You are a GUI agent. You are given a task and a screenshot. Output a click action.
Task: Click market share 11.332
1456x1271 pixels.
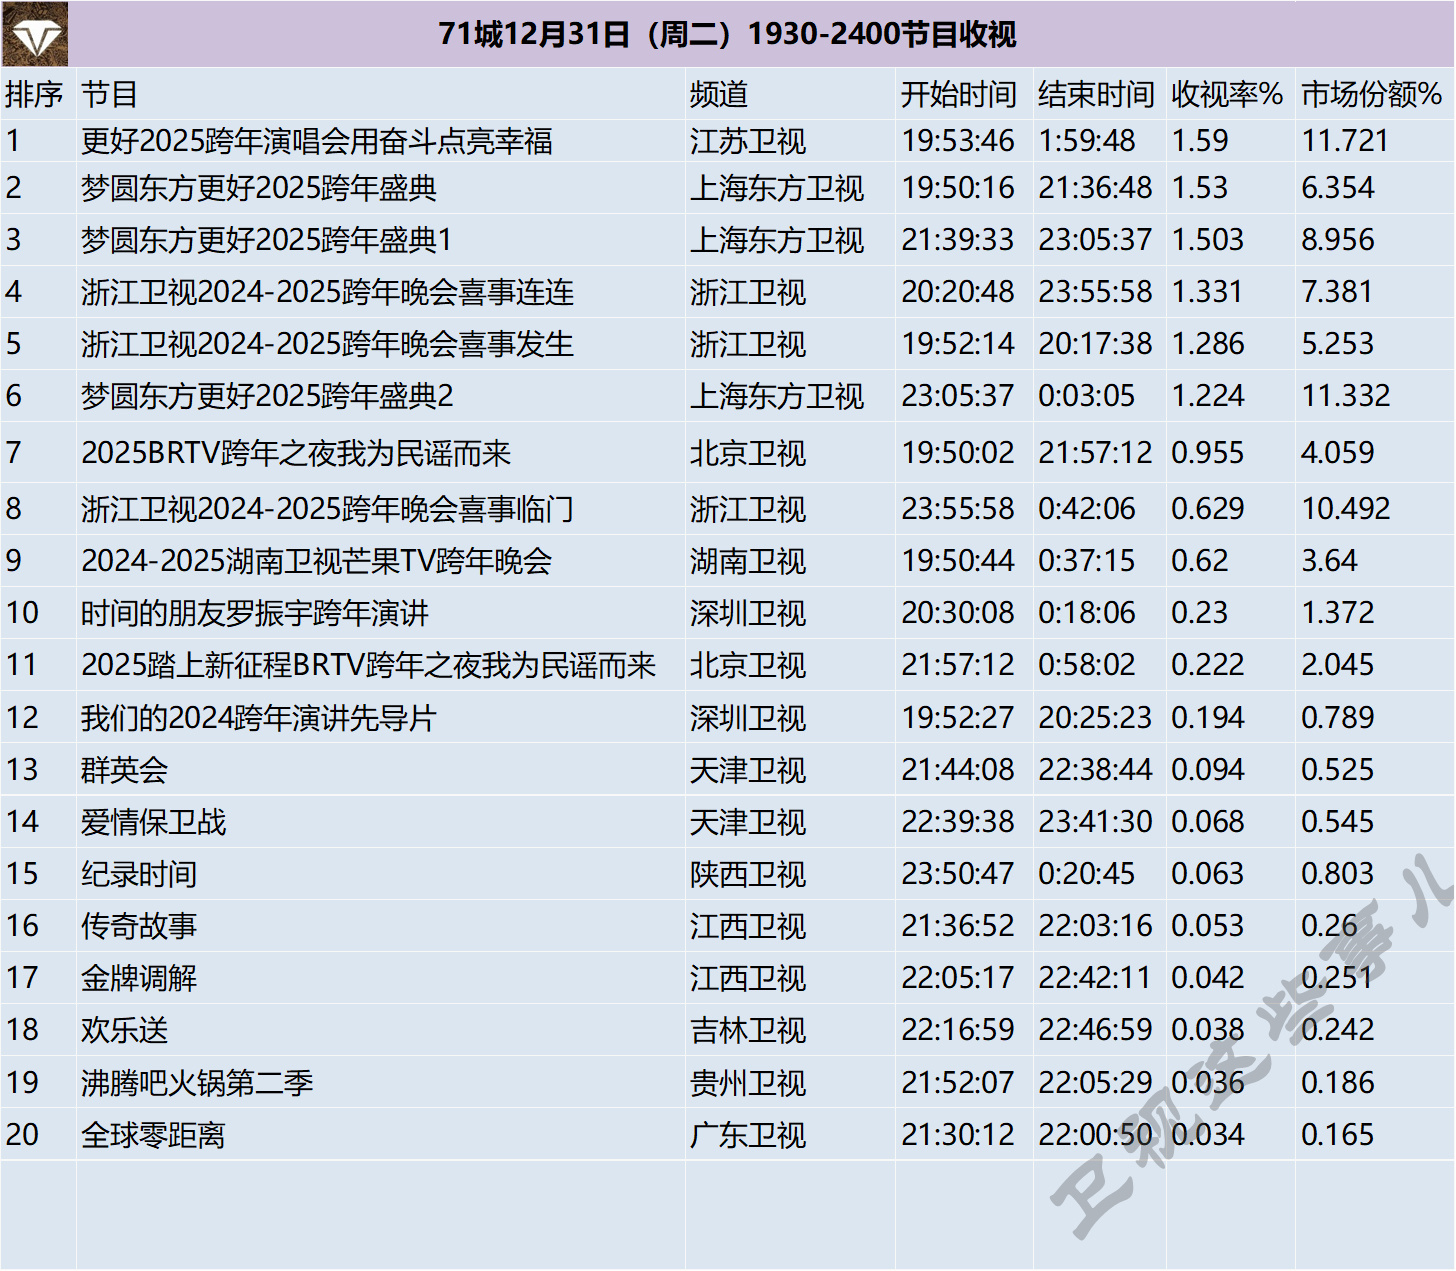tap(1345, 396)
